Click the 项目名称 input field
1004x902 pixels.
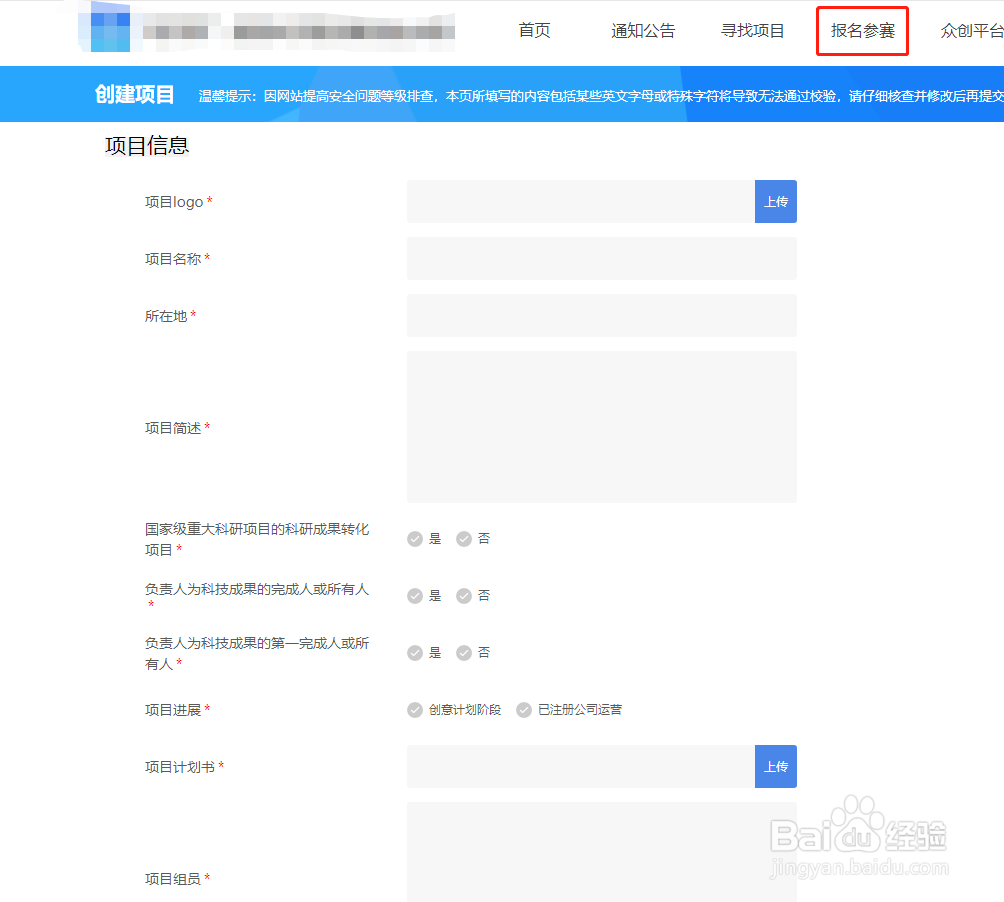[600, 258]
